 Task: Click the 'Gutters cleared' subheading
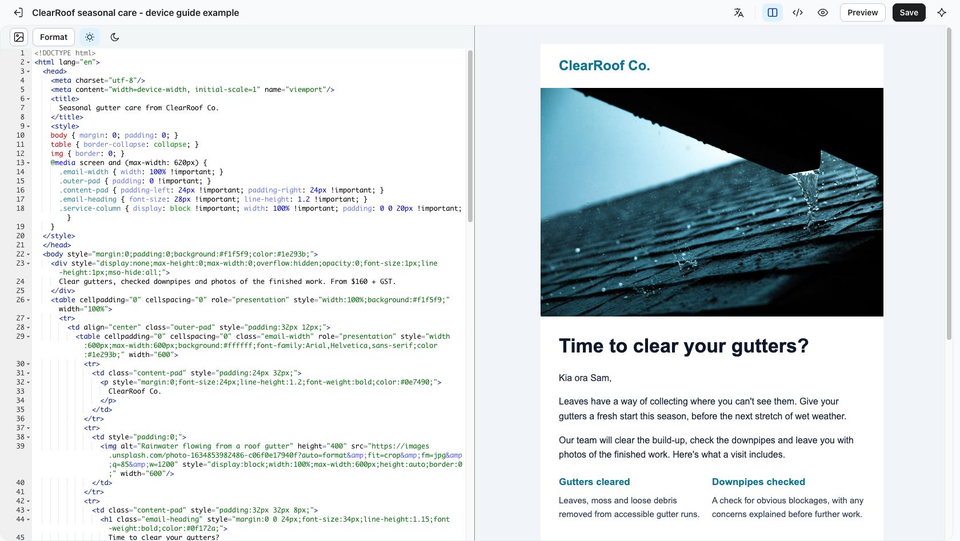coord(594,482)
